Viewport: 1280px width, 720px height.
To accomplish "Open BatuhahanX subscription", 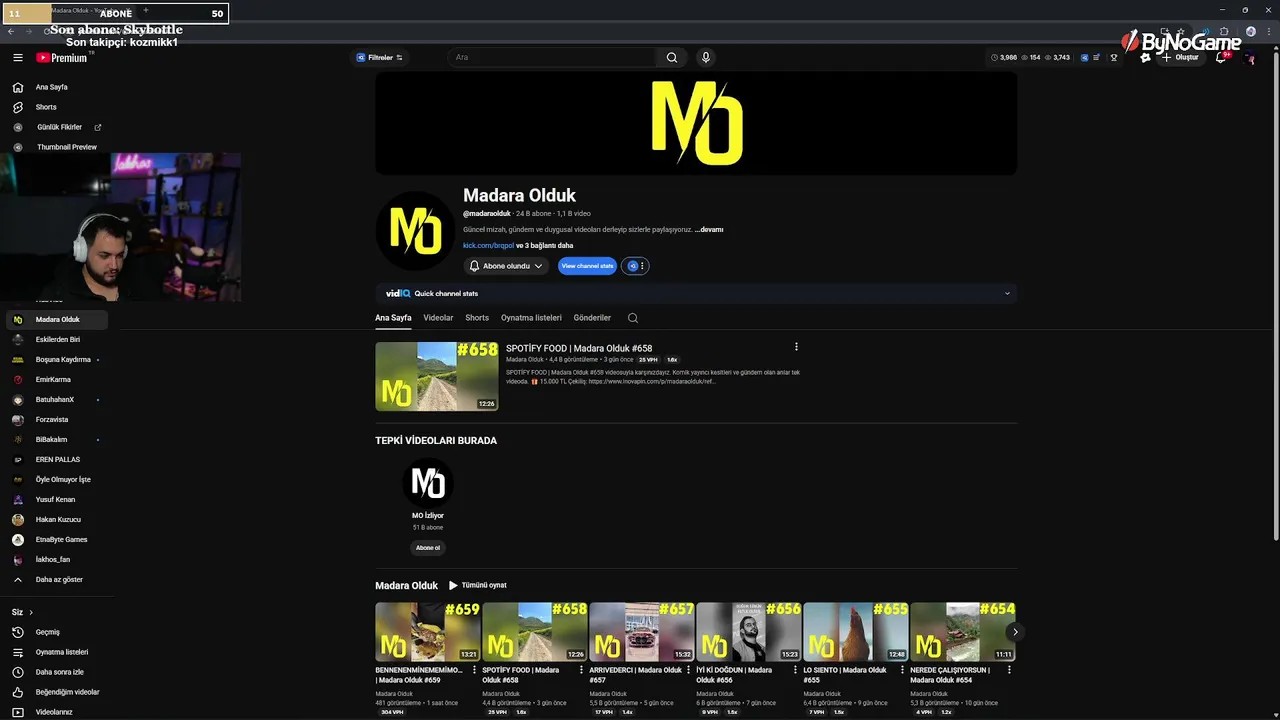I will tap(56, 400).
